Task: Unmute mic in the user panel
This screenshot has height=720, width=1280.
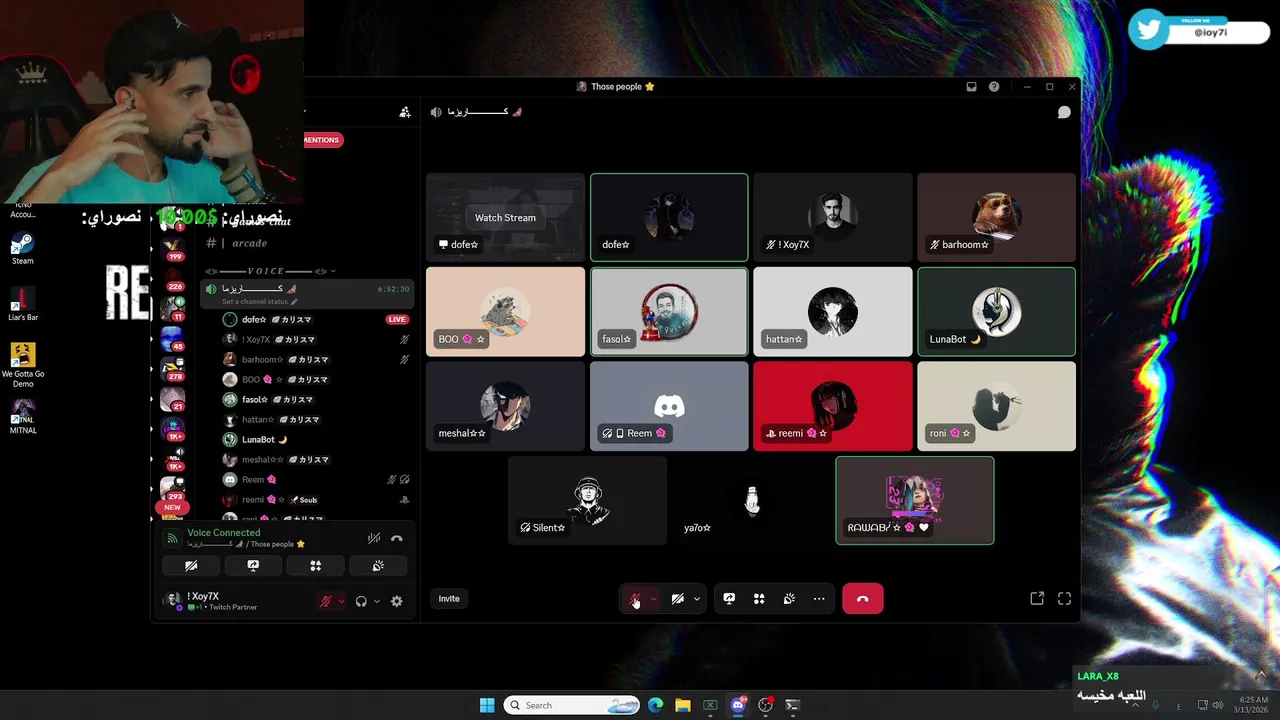Action: click(x=326, y=601)
